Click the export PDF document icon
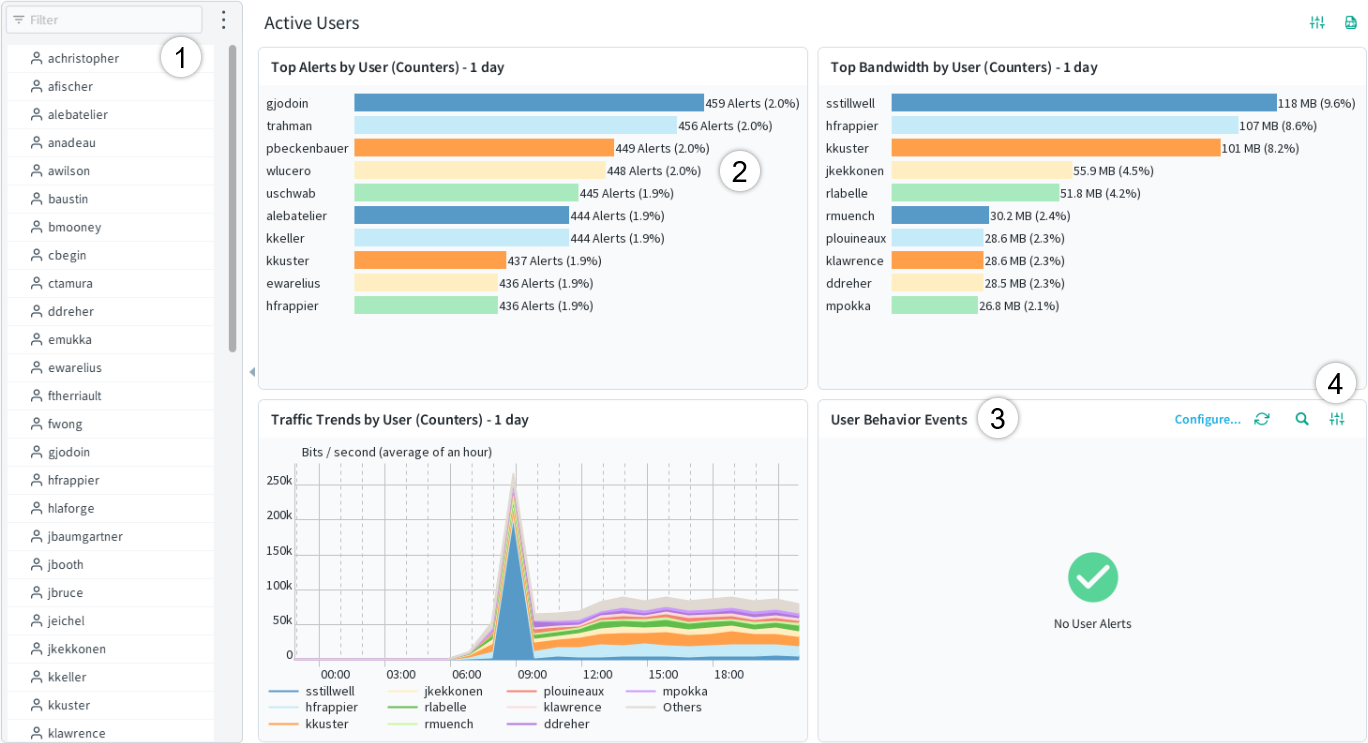The width and height of the screenshot is (1368, 743). coord(1351,23)
